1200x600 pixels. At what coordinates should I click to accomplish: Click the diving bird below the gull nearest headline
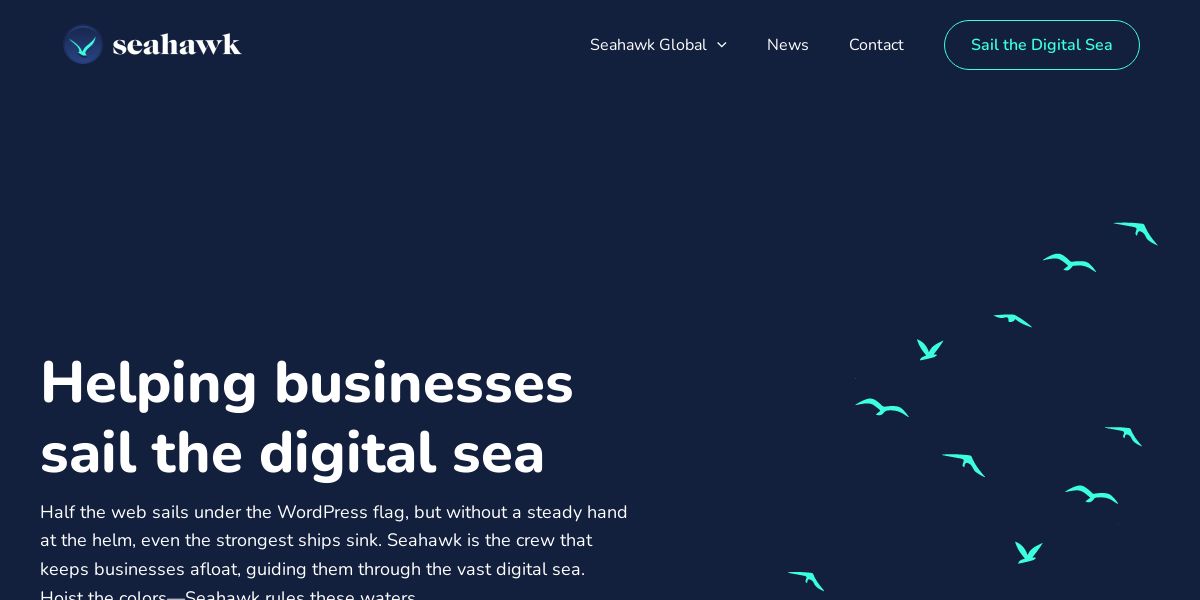pyautogui.click(x=964, y=465)
